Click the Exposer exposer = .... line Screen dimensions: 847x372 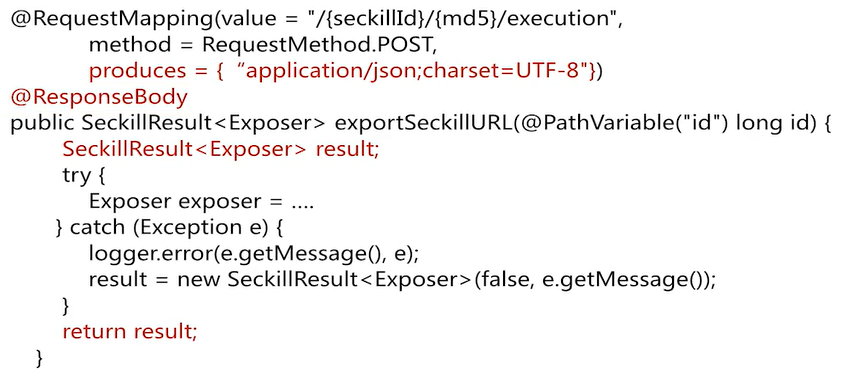click(202, 201)
